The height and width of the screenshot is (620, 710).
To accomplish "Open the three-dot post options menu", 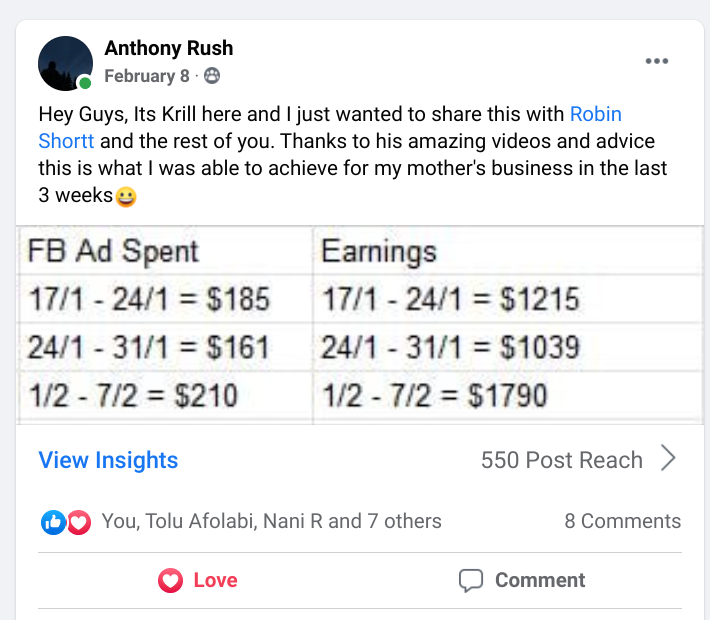I will [x=656, y=61].
